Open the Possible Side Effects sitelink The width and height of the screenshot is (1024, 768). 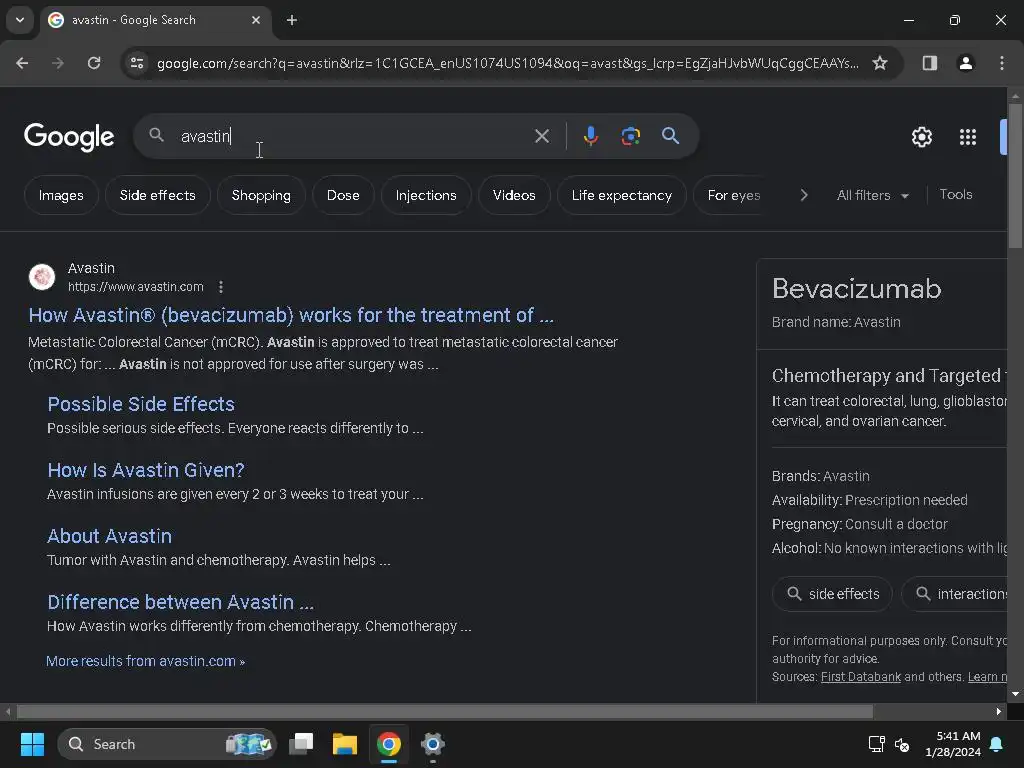click(x=141, y=404)
